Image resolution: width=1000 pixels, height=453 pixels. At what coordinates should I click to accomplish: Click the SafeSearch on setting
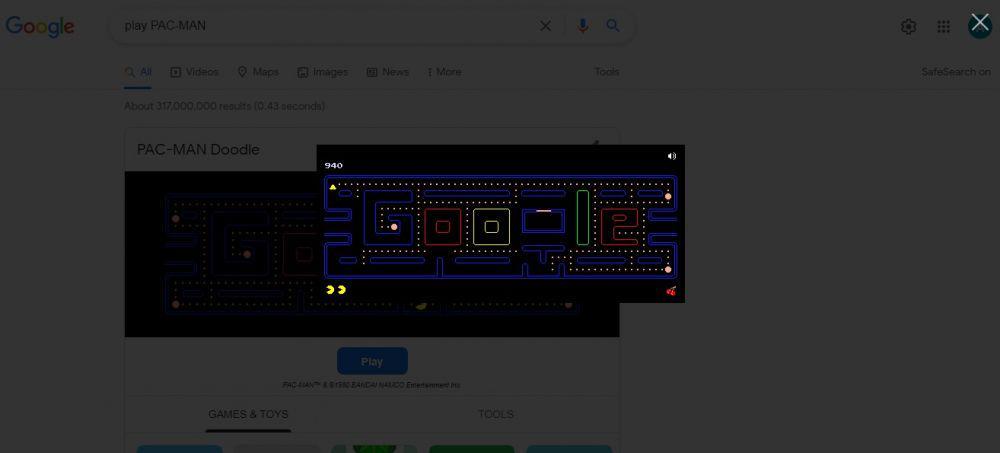coord(956,72)
